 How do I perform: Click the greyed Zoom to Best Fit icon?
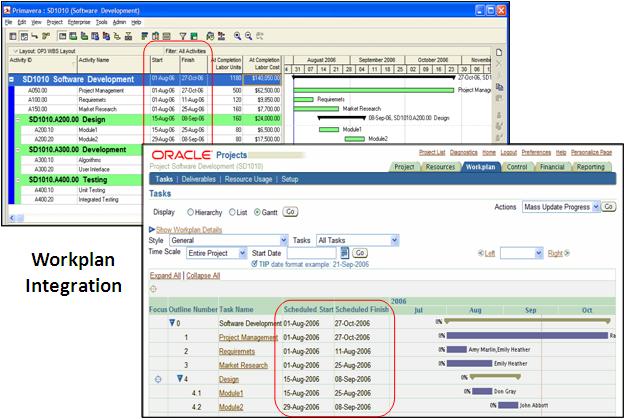260,36
